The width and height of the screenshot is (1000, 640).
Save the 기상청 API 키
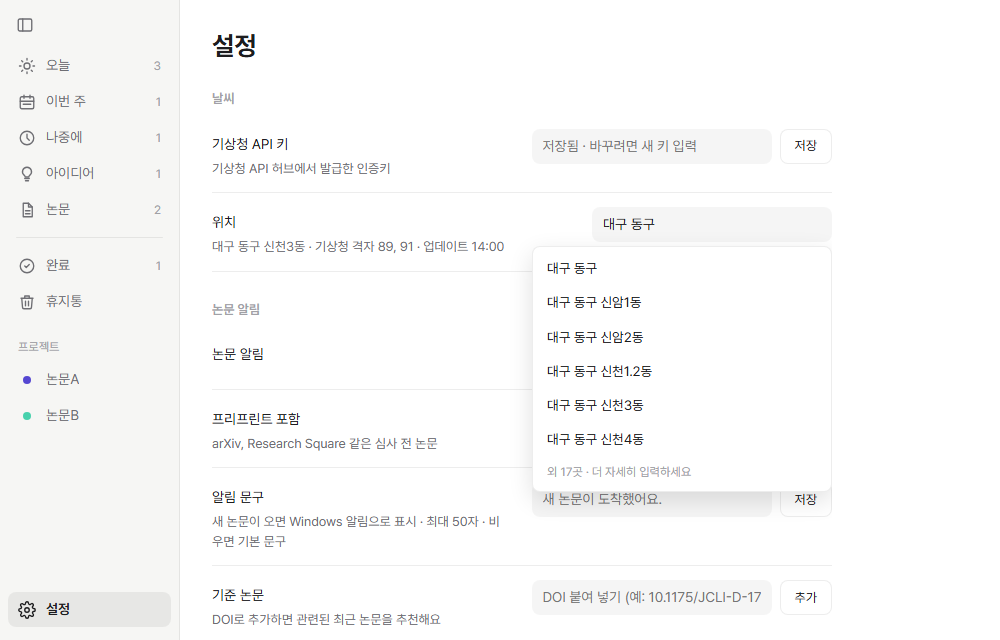(805, 147)
